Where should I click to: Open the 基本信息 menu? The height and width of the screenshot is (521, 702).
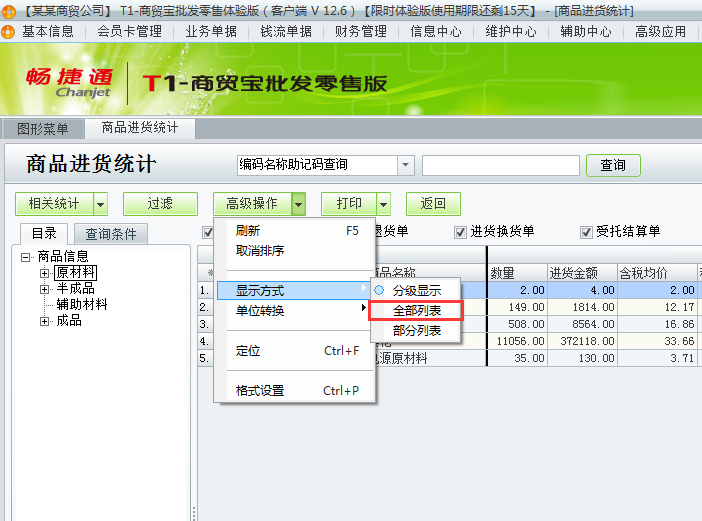[x=47, y=31]
